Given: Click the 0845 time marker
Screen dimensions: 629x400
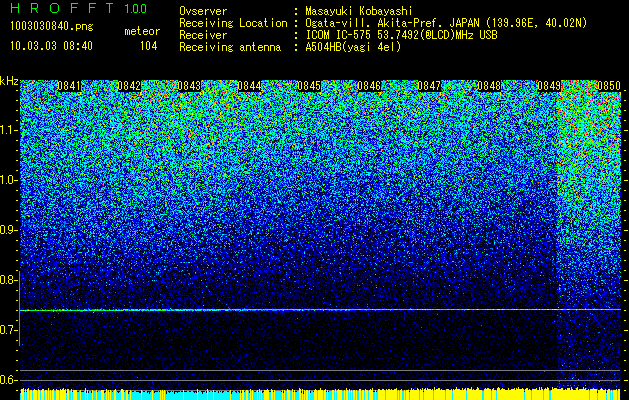Looking at the screenshot, I should [309, 86].
